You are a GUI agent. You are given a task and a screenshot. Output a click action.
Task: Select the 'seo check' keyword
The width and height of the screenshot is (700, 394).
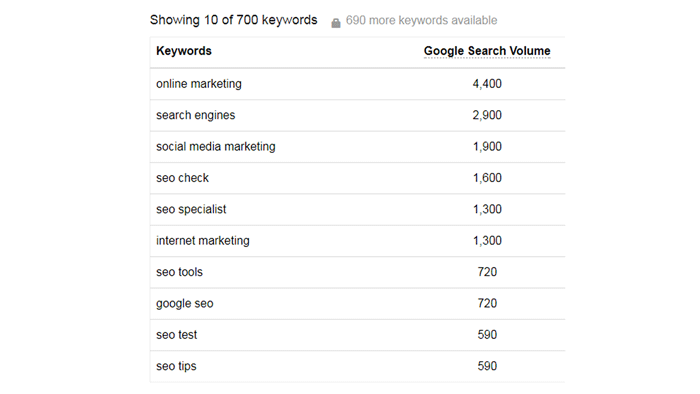pos(182,178)
